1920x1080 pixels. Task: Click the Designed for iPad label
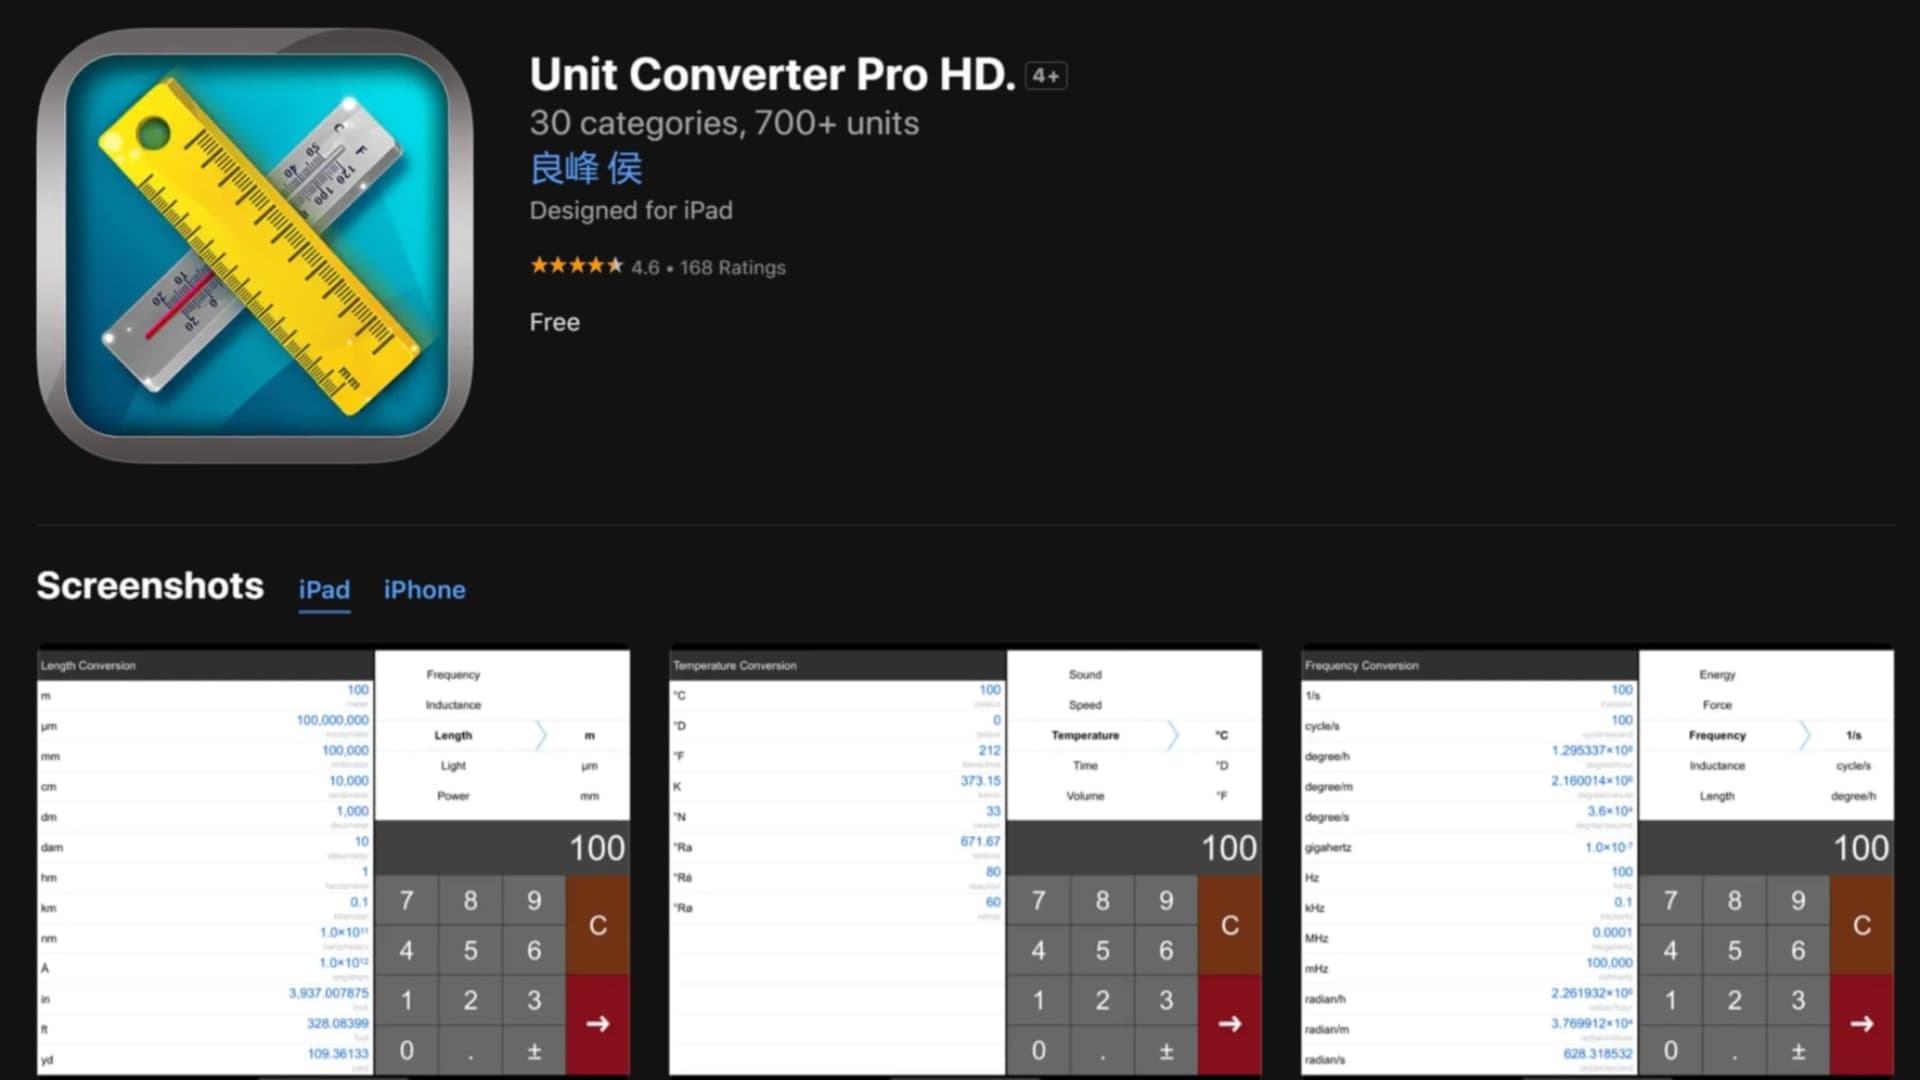pos(631,211)
